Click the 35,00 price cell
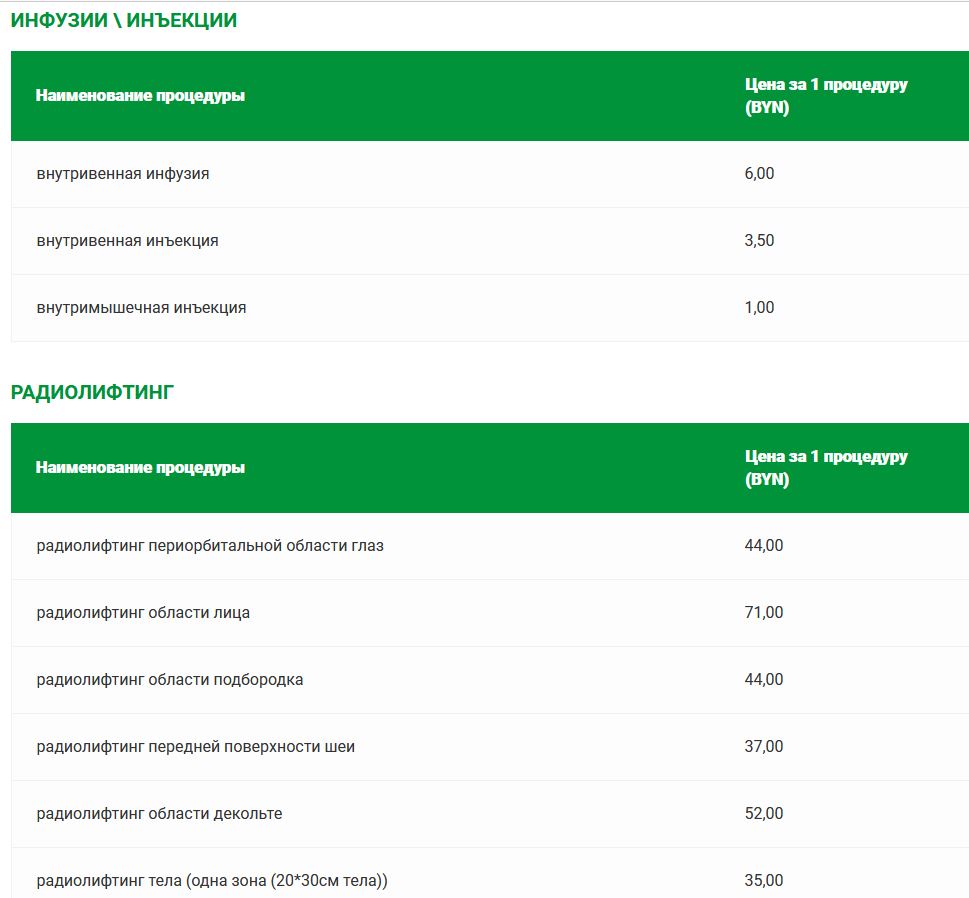 (764, 881)
